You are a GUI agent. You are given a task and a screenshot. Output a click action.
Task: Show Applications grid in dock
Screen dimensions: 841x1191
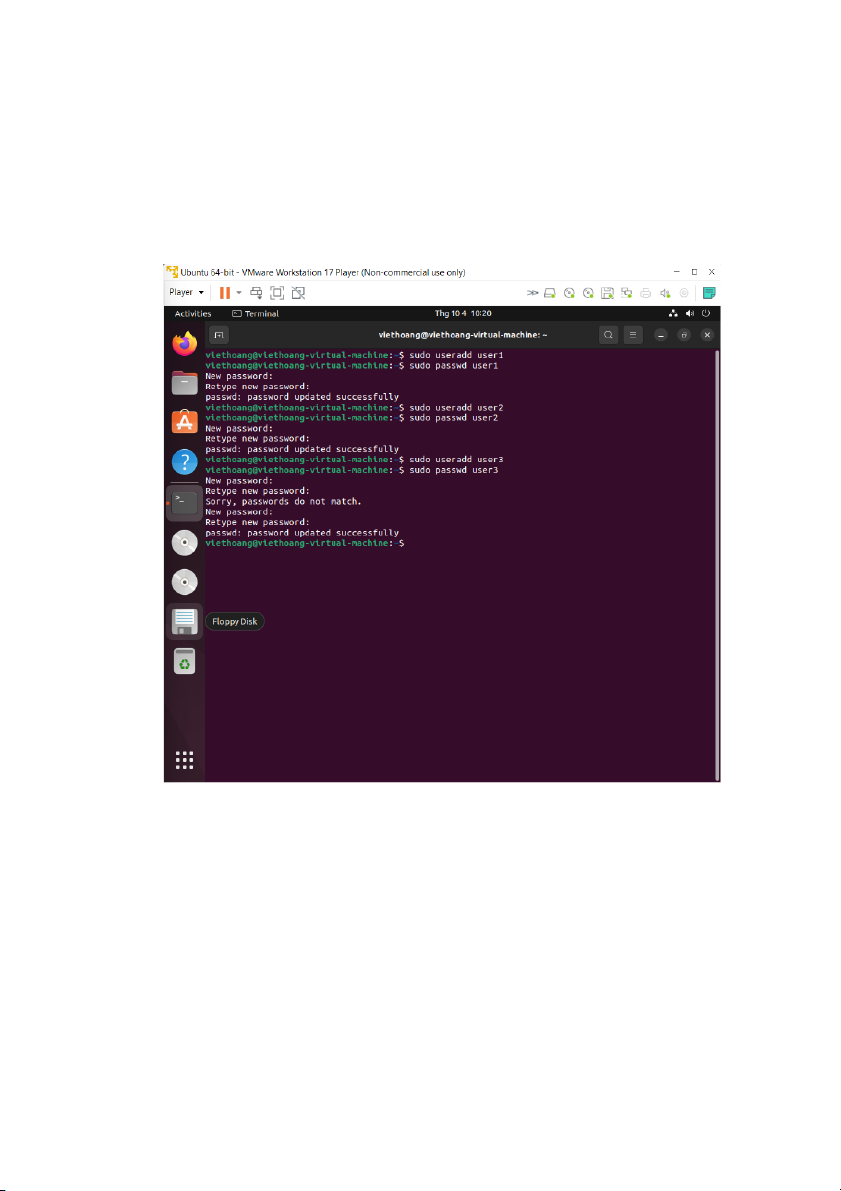tap(185, 760)
